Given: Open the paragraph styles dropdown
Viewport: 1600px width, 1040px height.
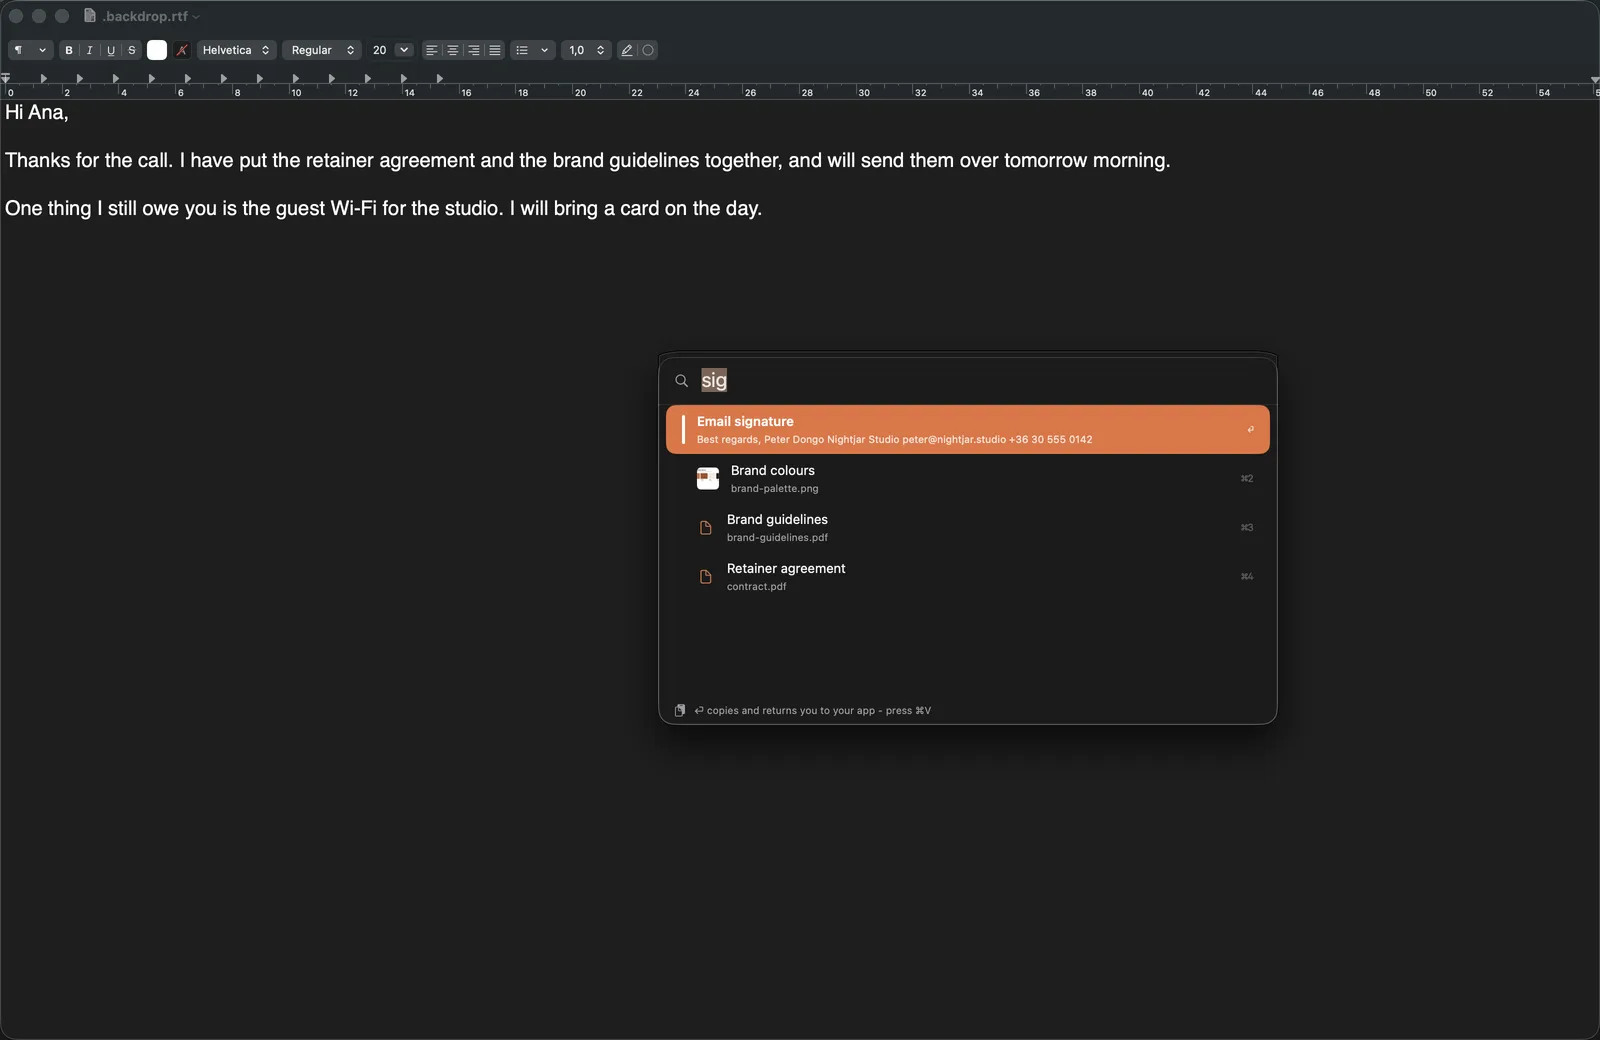Looking at the screenshot, I should 30,50.
